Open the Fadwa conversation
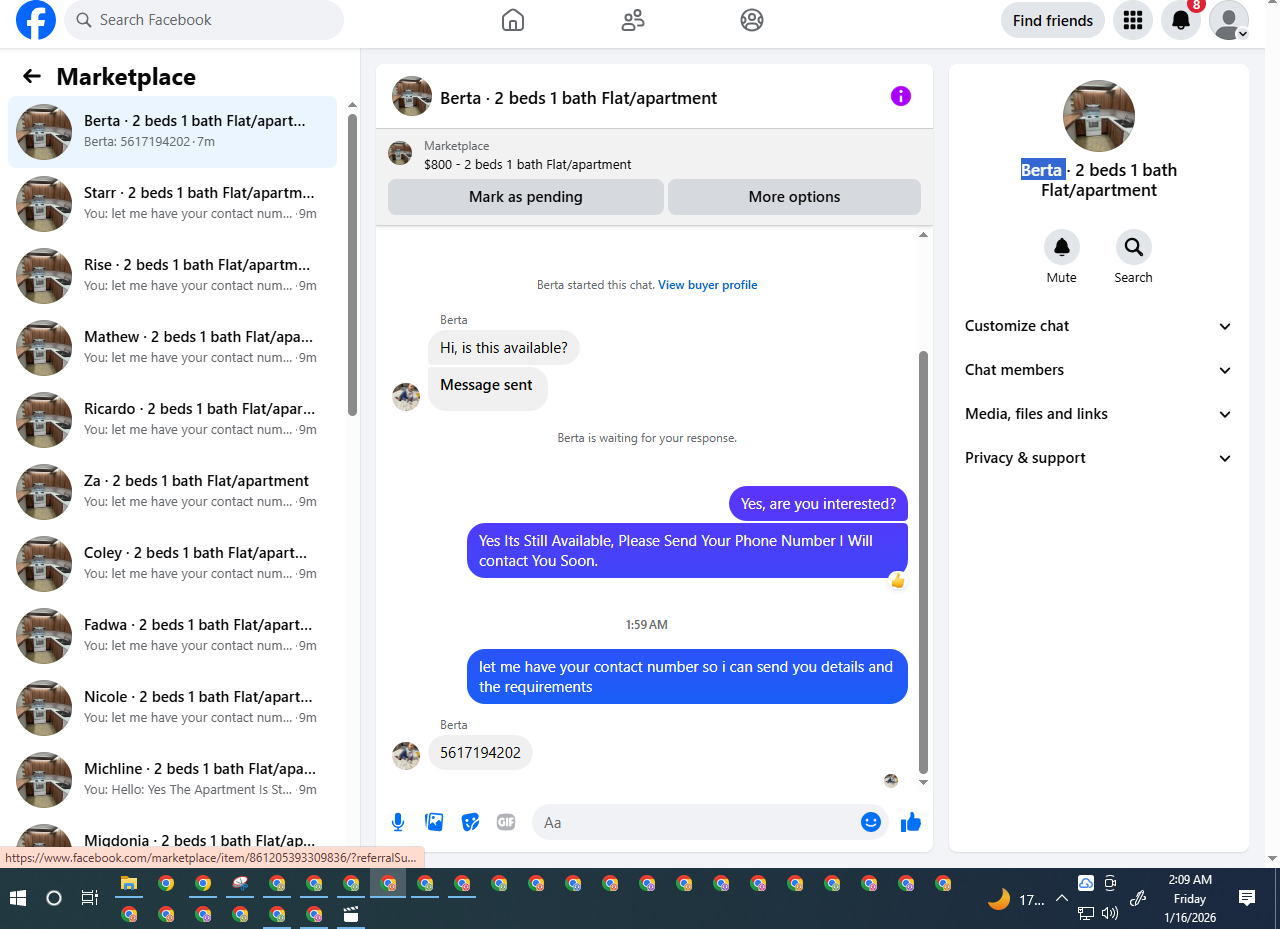This screenshot has height=929, width=1280. (172, 636)
